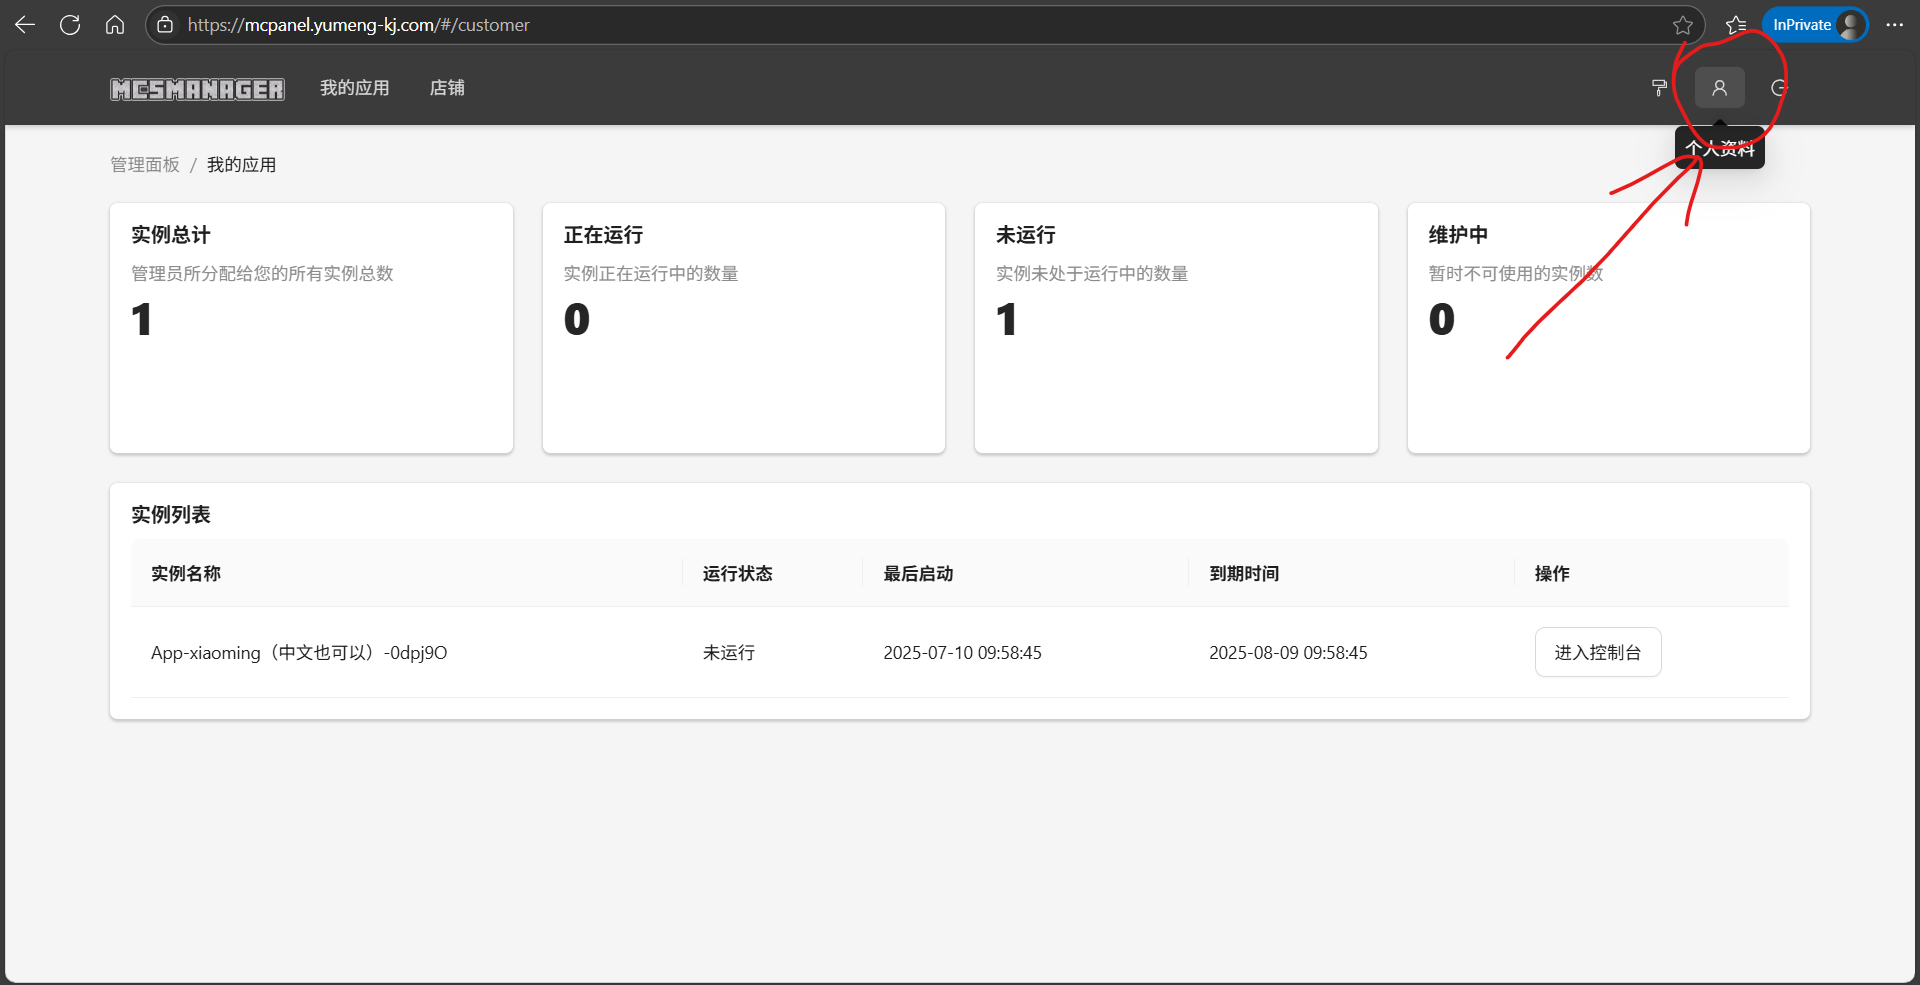This screenshot has height=985, width=1920.
Task: Click the paint roller theme icon
Action: pyautogui.click(x=1660, y=88)
